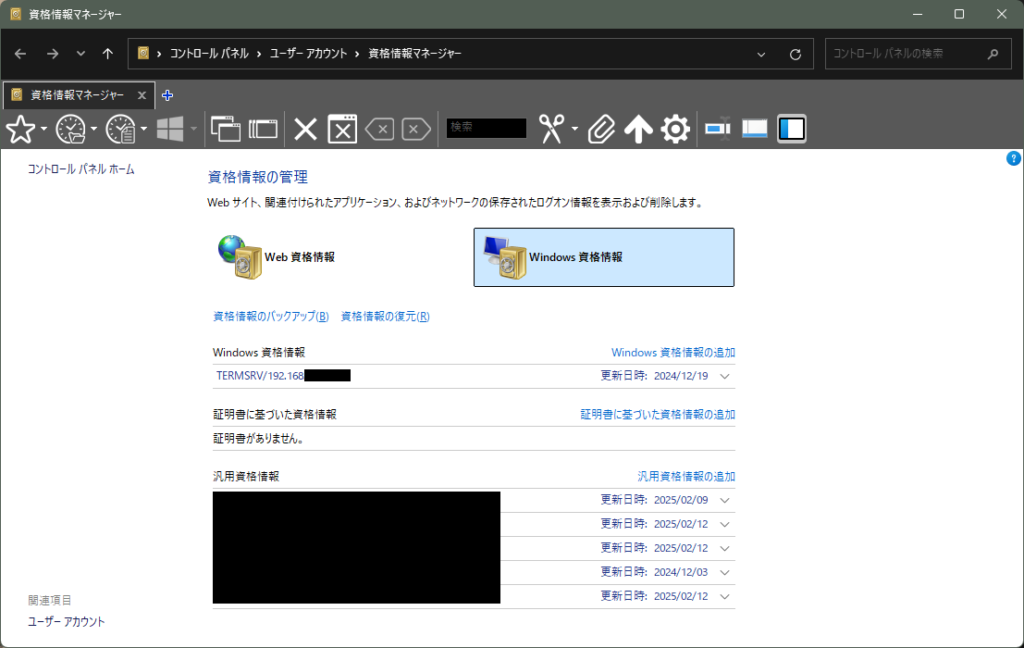The width and height of the screenshot is (1024, 648).
Task: Click the tab list window icon
Action: tap(263, 129)
